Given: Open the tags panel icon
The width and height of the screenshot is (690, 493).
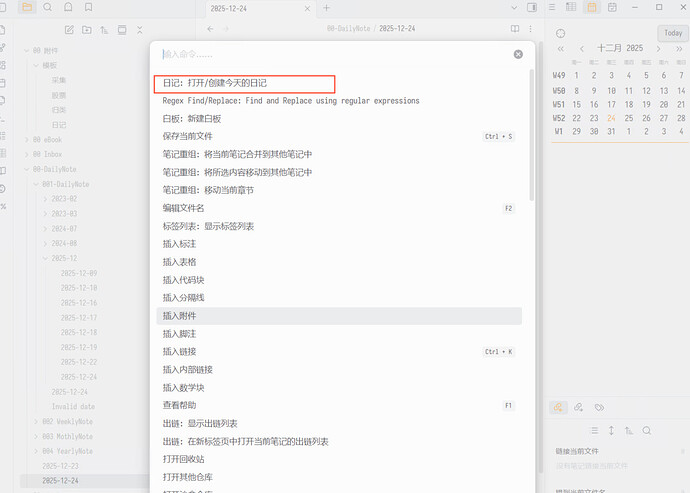Looking at the screenshot, I should 599,407.
